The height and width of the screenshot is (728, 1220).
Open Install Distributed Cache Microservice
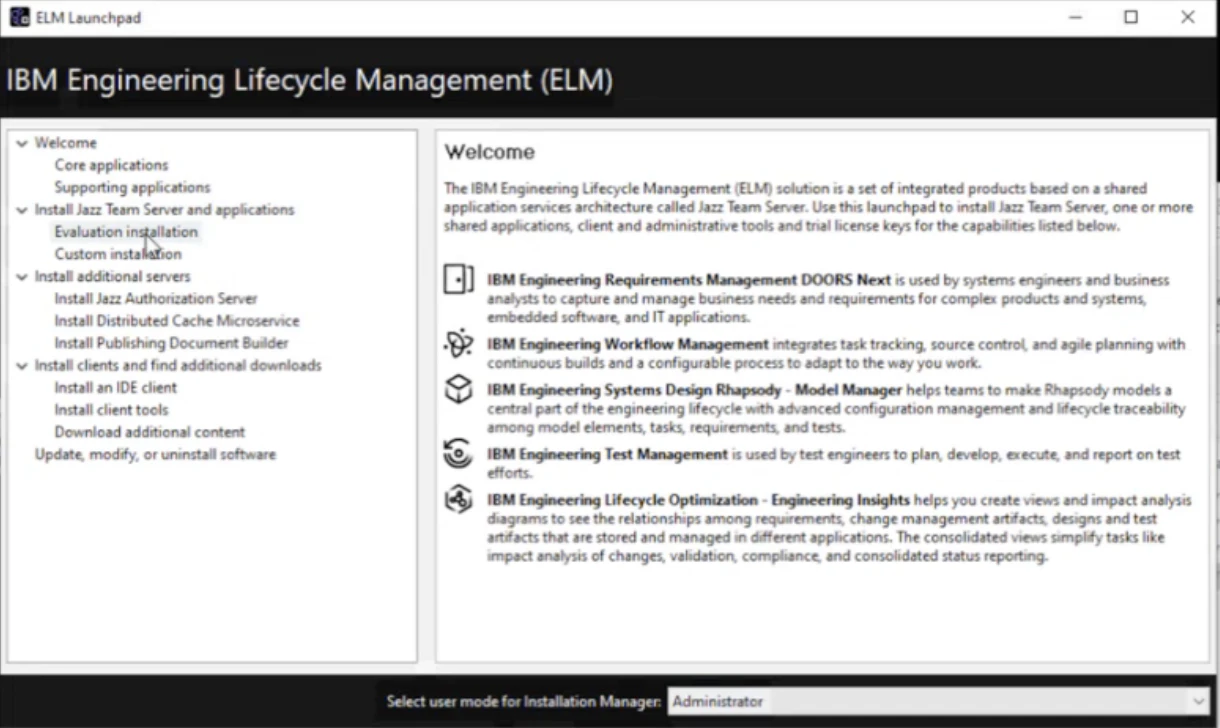click(177, 321)
